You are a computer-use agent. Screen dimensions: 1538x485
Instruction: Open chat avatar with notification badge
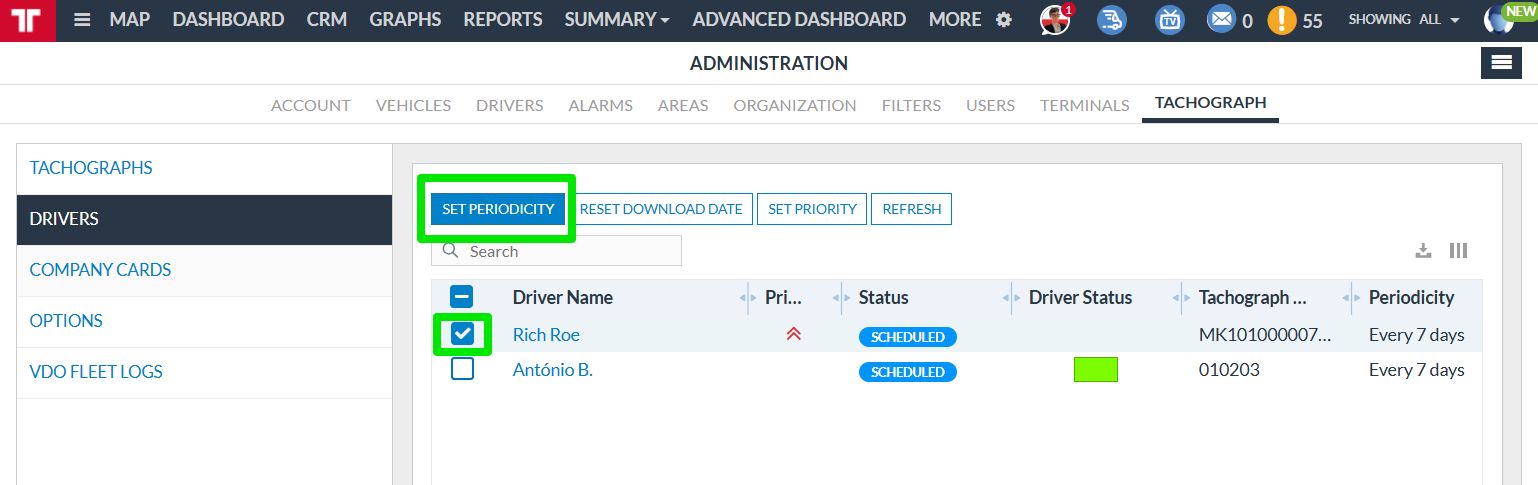[1056, 19]
